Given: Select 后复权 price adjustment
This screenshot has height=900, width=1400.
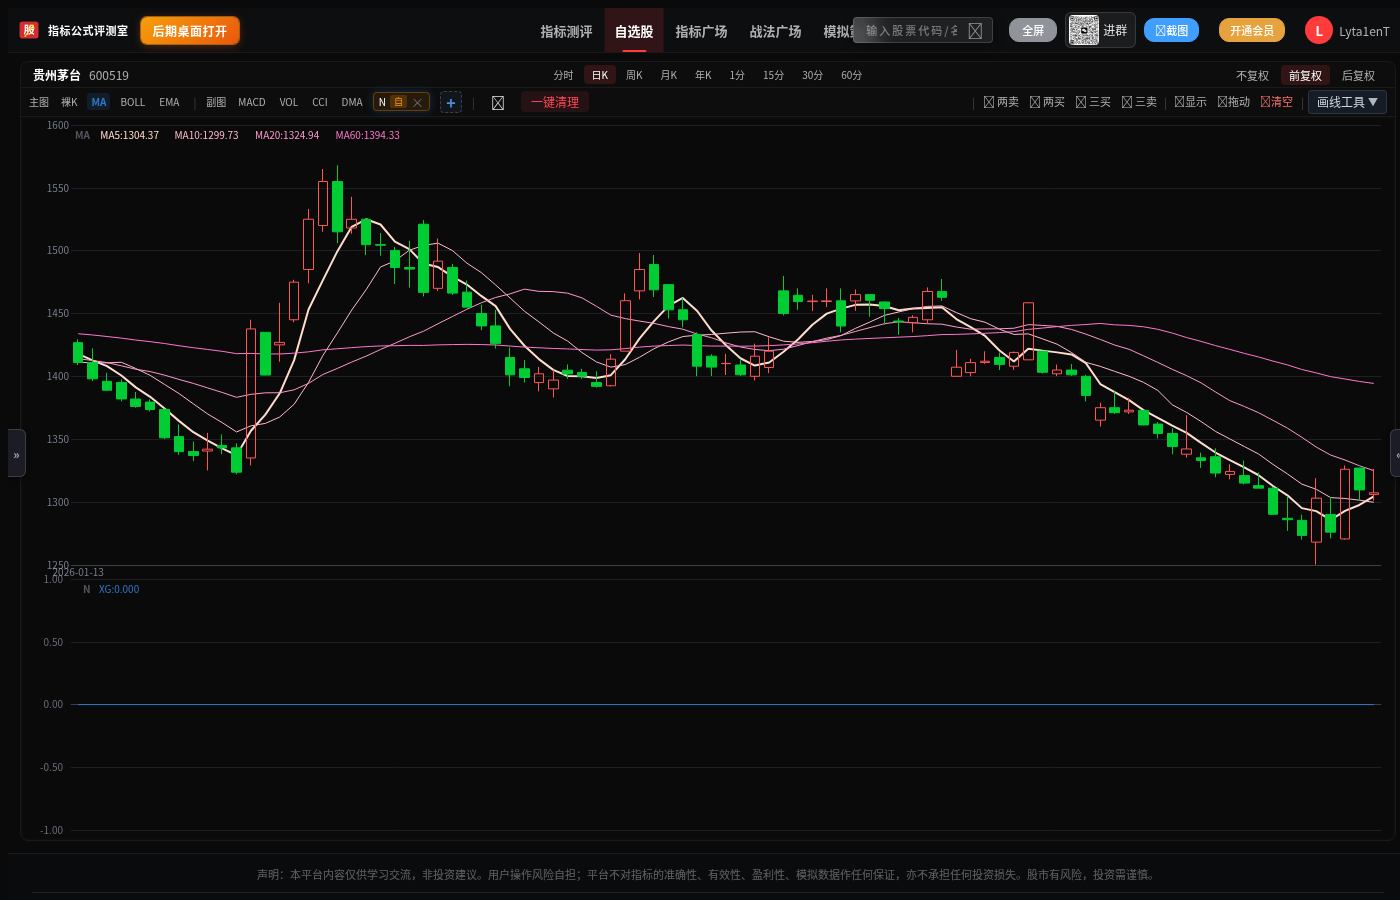Looking at the screenshot, I should pyautogui.click(x=1358, y=76).
